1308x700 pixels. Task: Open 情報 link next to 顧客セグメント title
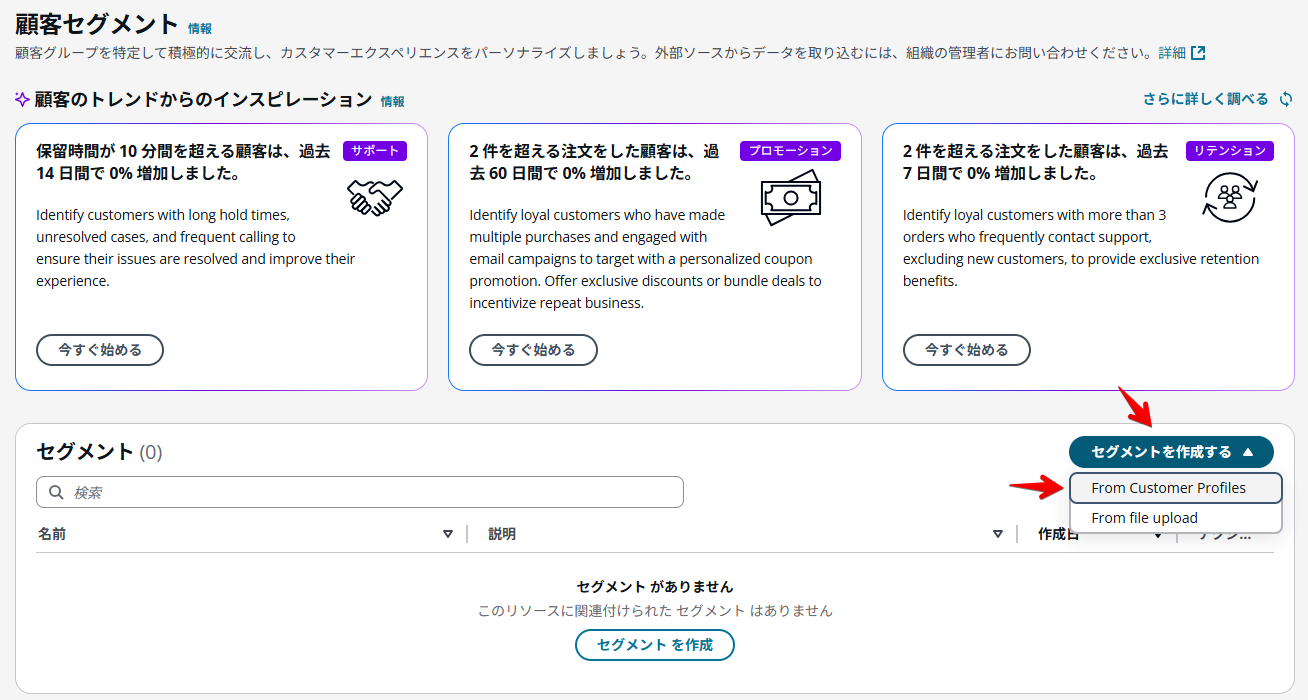[x=200, y=29]
